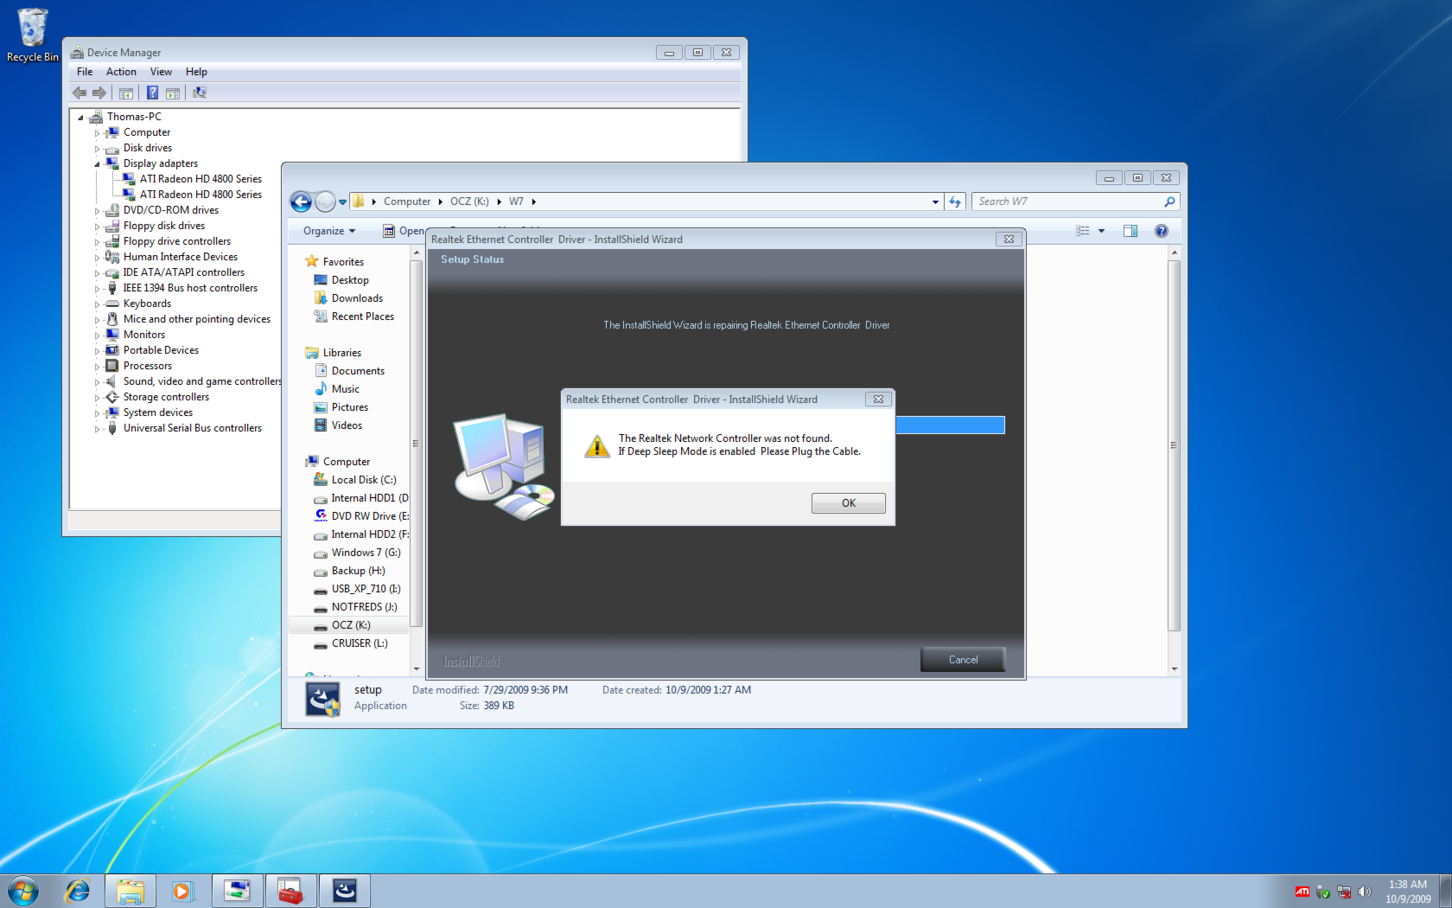Open Windows Media Player from the taskbar
Screen dimensions: 1452x908
click(x=183, y=890)
